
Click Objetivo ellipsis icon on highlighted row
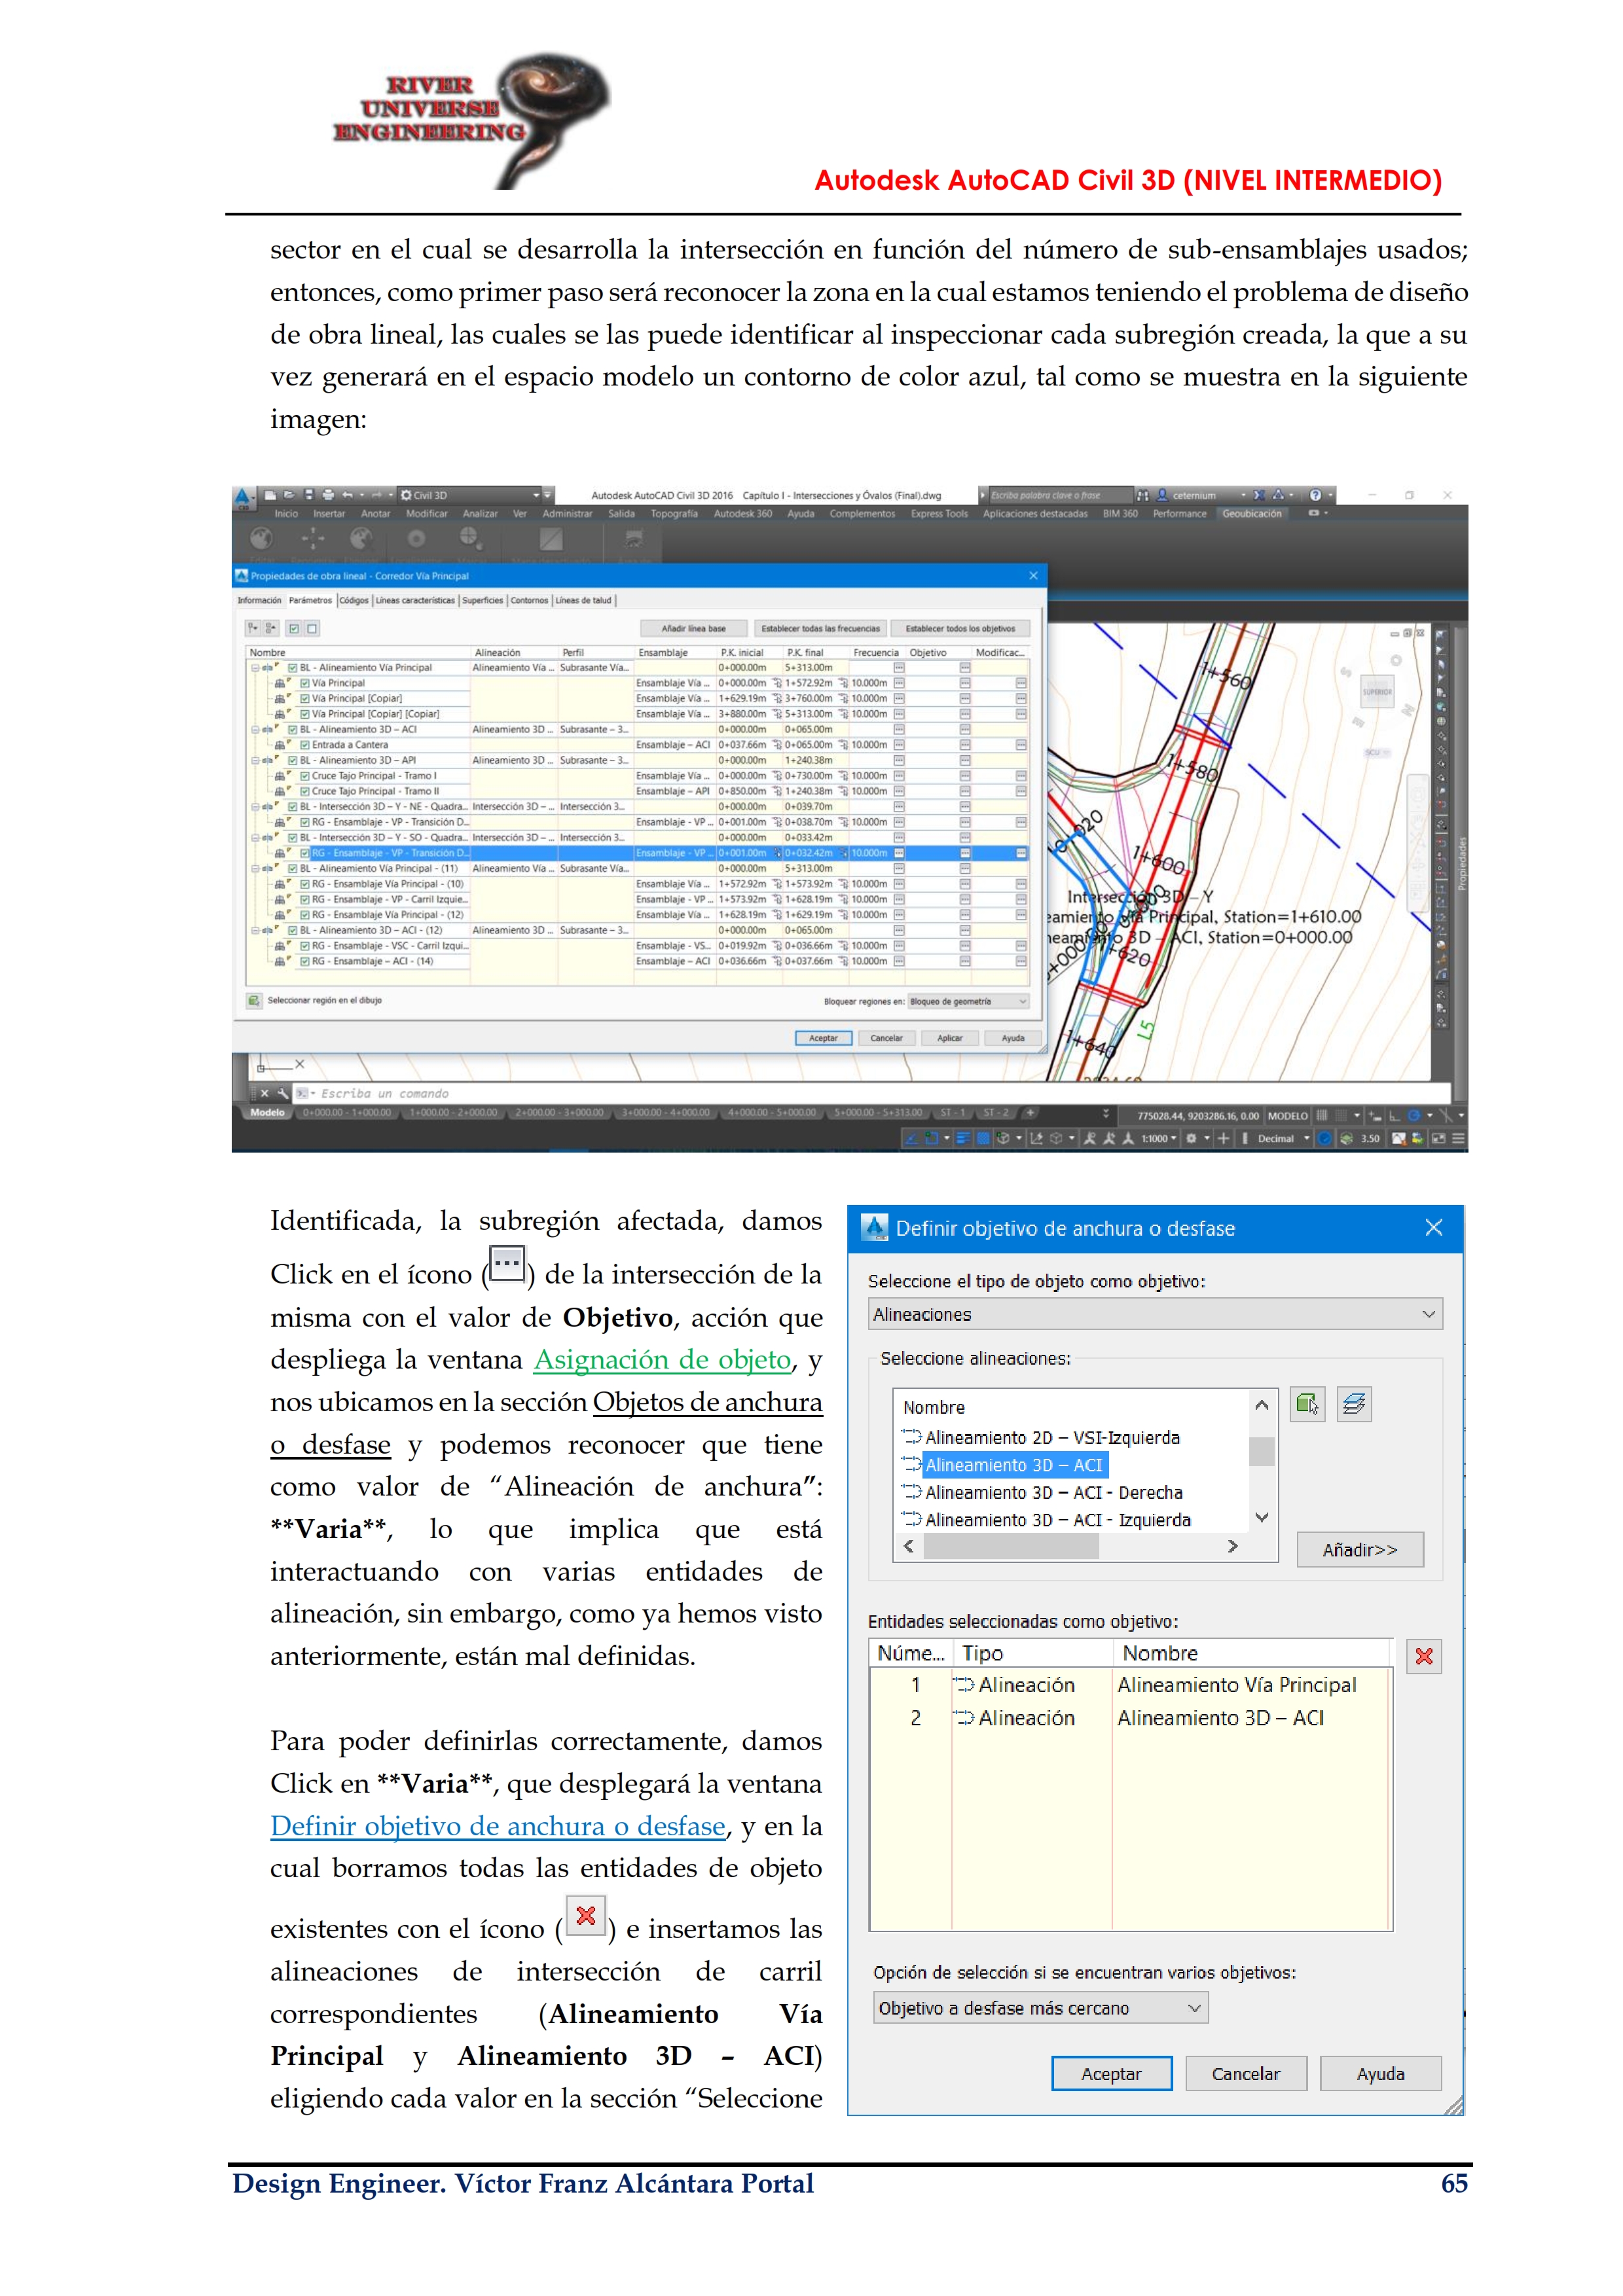click(x=964, y=853)
